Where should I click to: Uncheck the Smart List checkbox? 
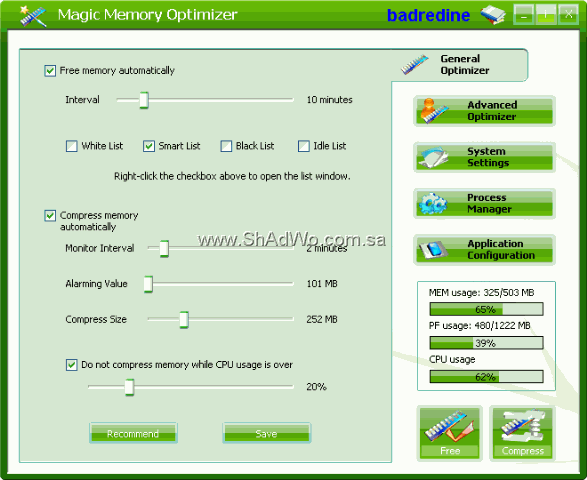coord(149,146)
